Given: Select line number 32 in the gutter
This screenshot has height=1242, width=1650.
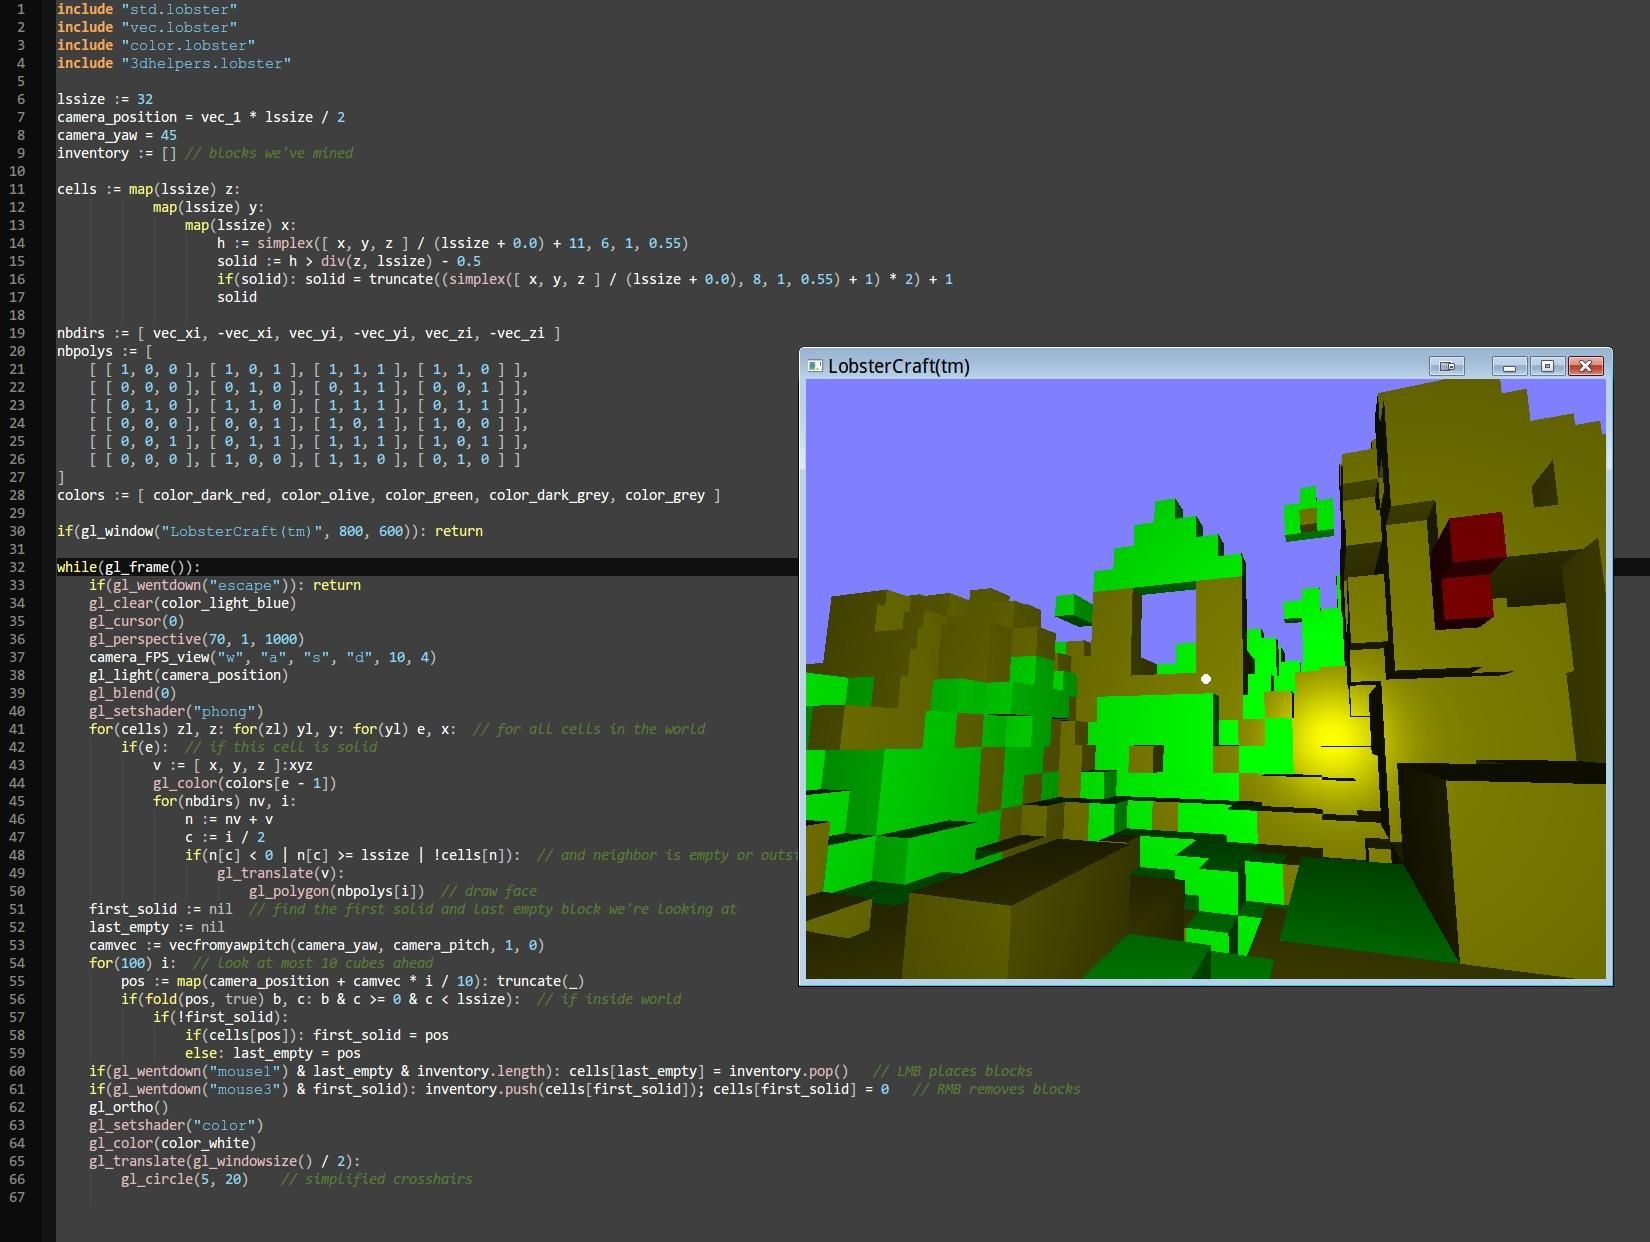Looking at the screenshot, I should pyautogui.click(x=18, y=567).
